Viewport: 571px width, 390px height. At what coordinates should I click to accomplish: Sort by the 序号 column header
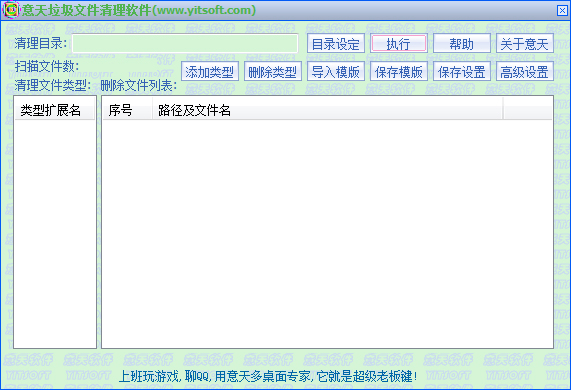coord(127,110)
